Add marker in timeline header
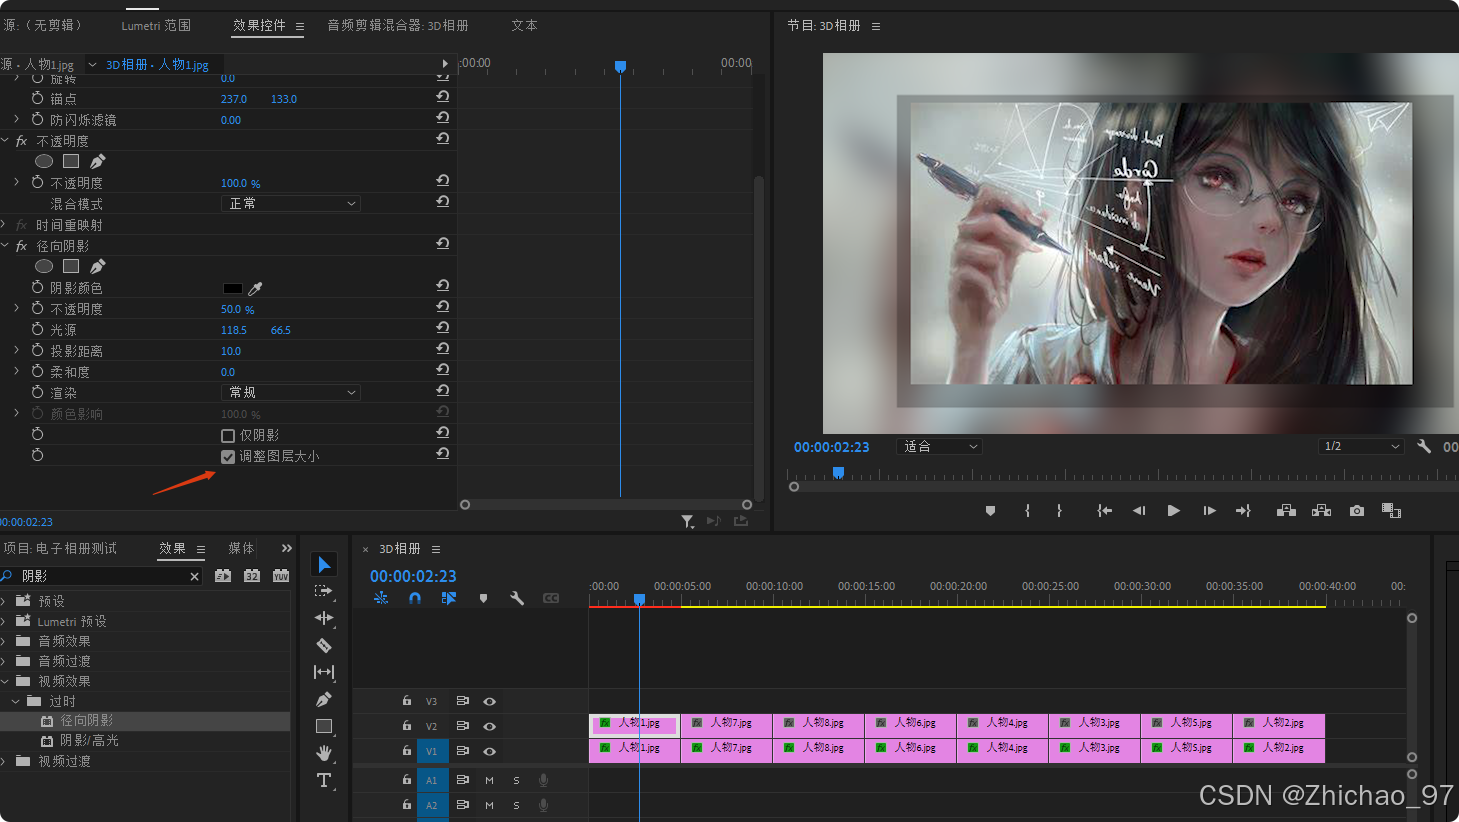Image resolution: width=1459 pixels, height=822 pixels. tap(483, 598)
